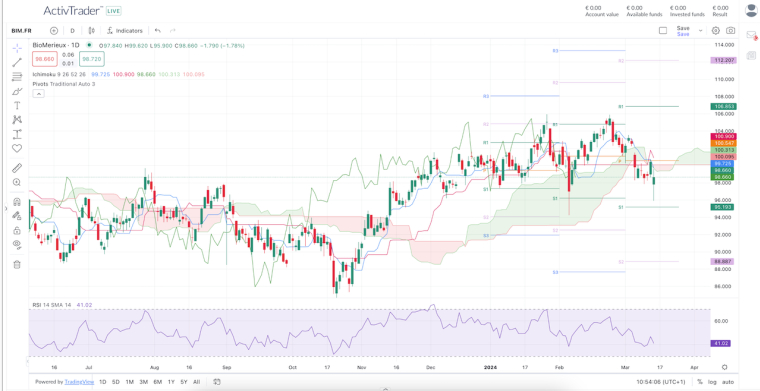Image resolution: width=760 pixels, height=391 pixels.
Task: Open the D interval dropdown
Action: pos(72,31)
